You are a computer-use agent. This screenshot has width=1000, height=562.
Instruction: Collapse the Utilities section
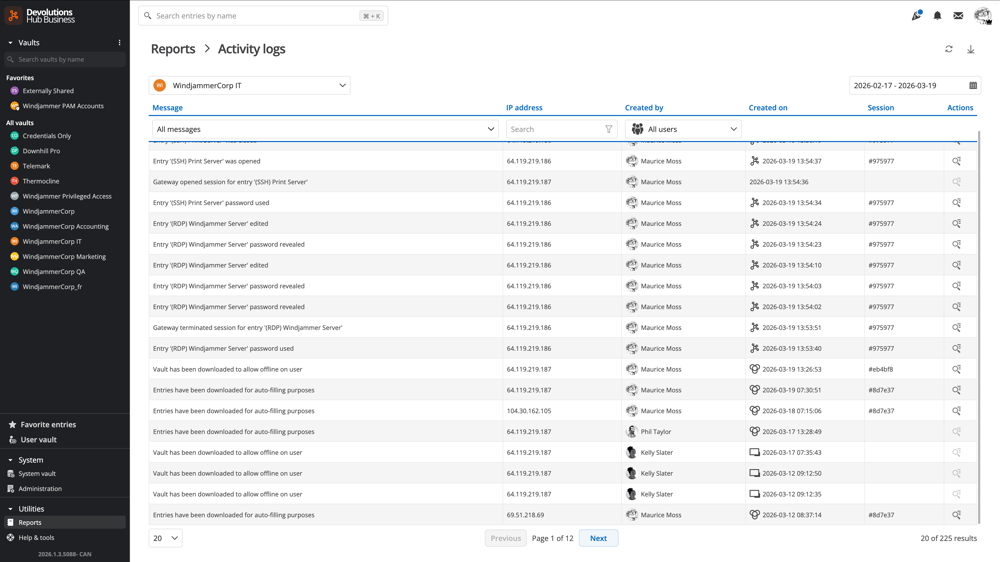pos(10,509)
